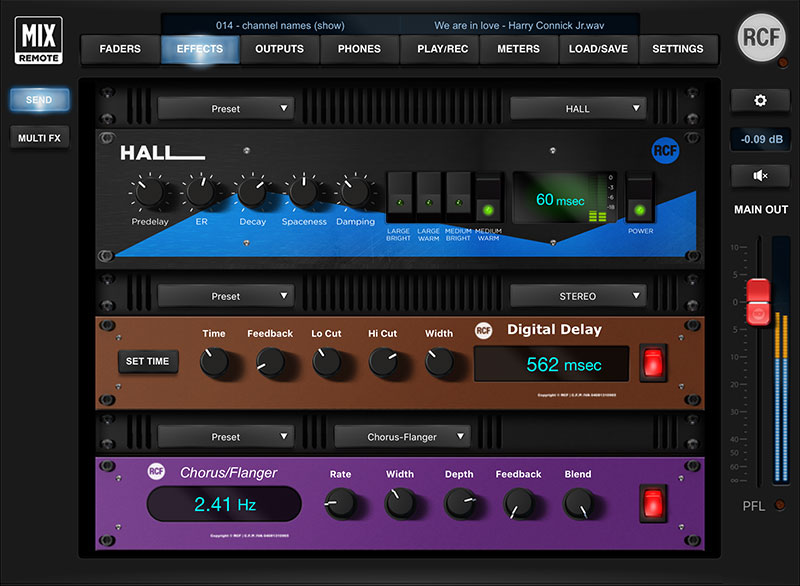Switch off the Chorus/Flanger red power switch

653,503
